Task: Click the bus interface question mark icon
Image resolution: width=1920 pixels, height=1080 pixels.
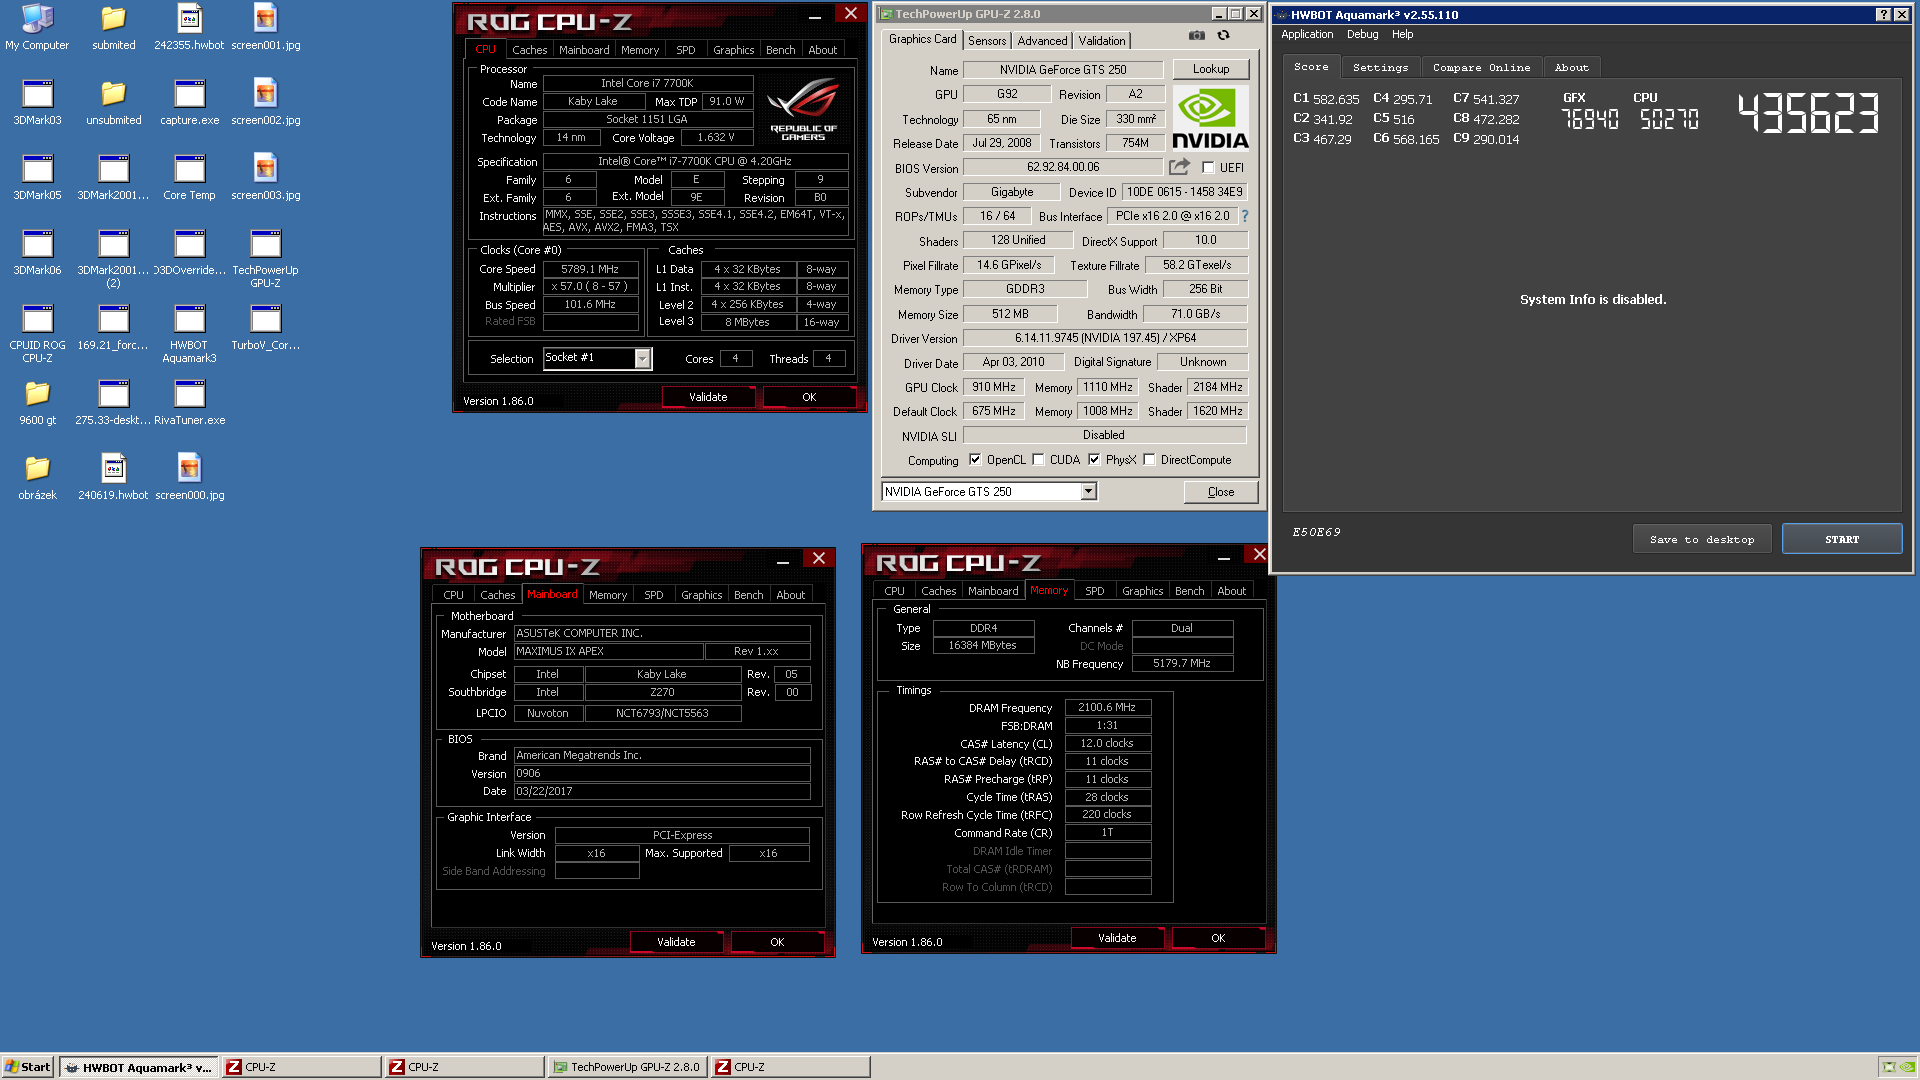Action: click(1245, 216)
